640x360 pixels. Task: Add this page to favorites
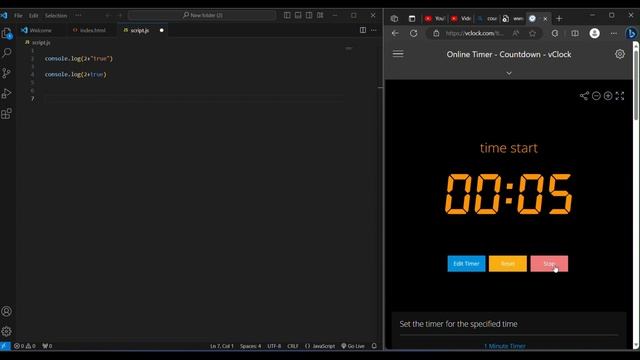pos(532,33)
